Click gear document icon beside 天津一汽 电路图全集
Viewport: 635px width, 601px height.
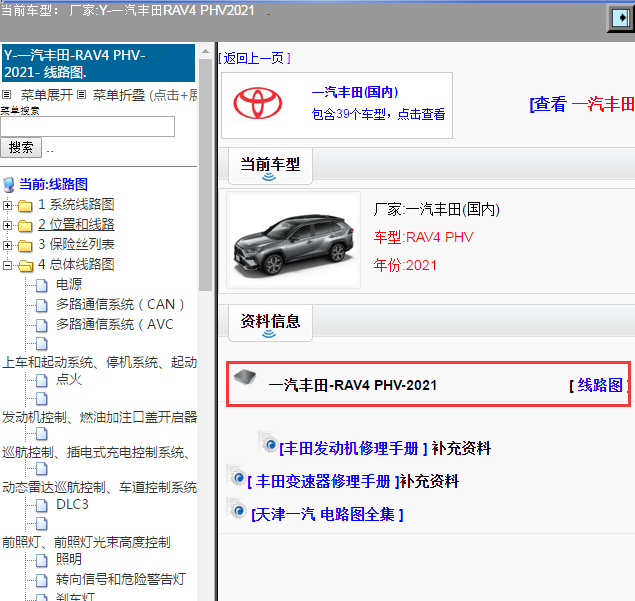(x=236, y=509)
